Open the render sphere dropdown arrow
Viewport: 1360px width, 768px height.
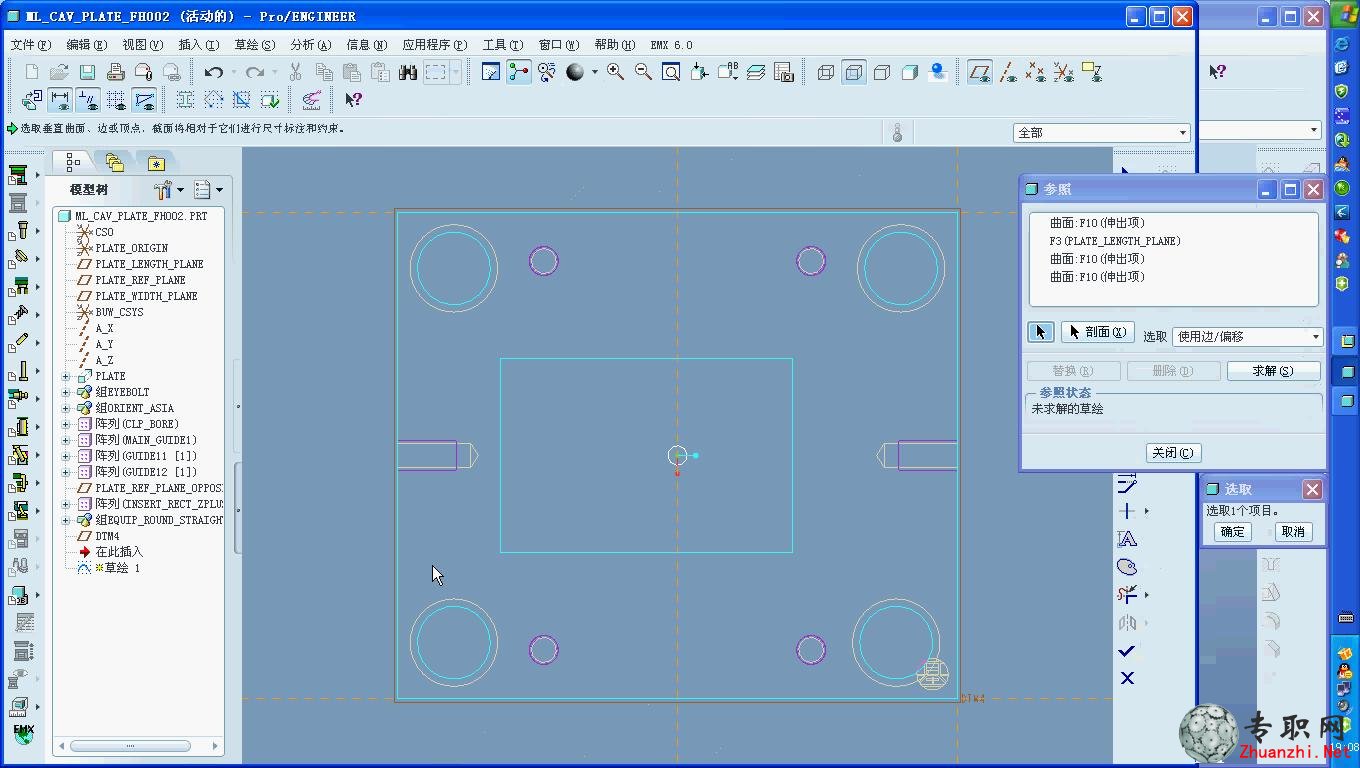tap(594, 72)
